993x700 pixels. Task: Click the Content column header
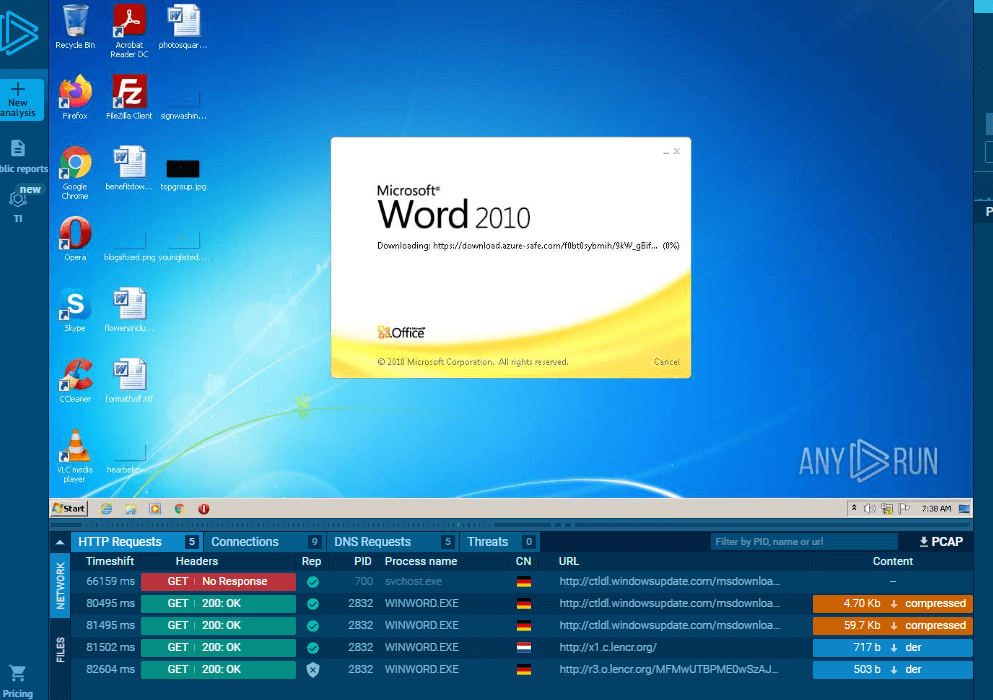pos(893,561)
